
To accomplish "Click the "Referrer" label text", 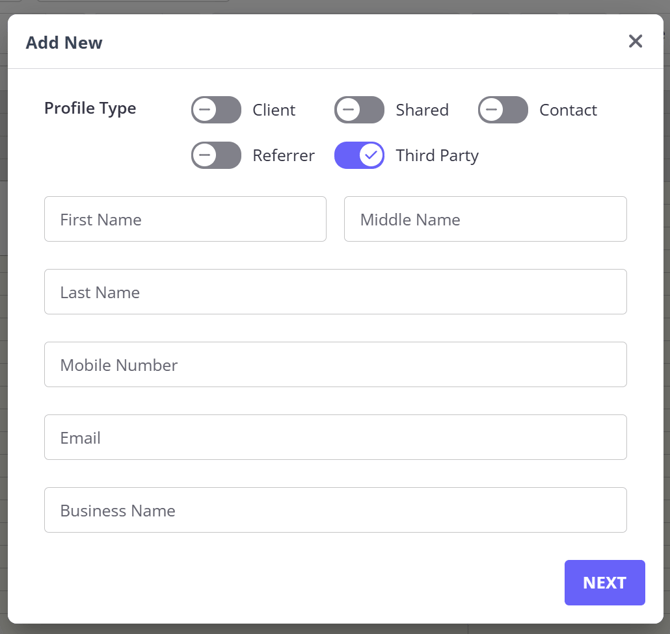I will point(284,155).
